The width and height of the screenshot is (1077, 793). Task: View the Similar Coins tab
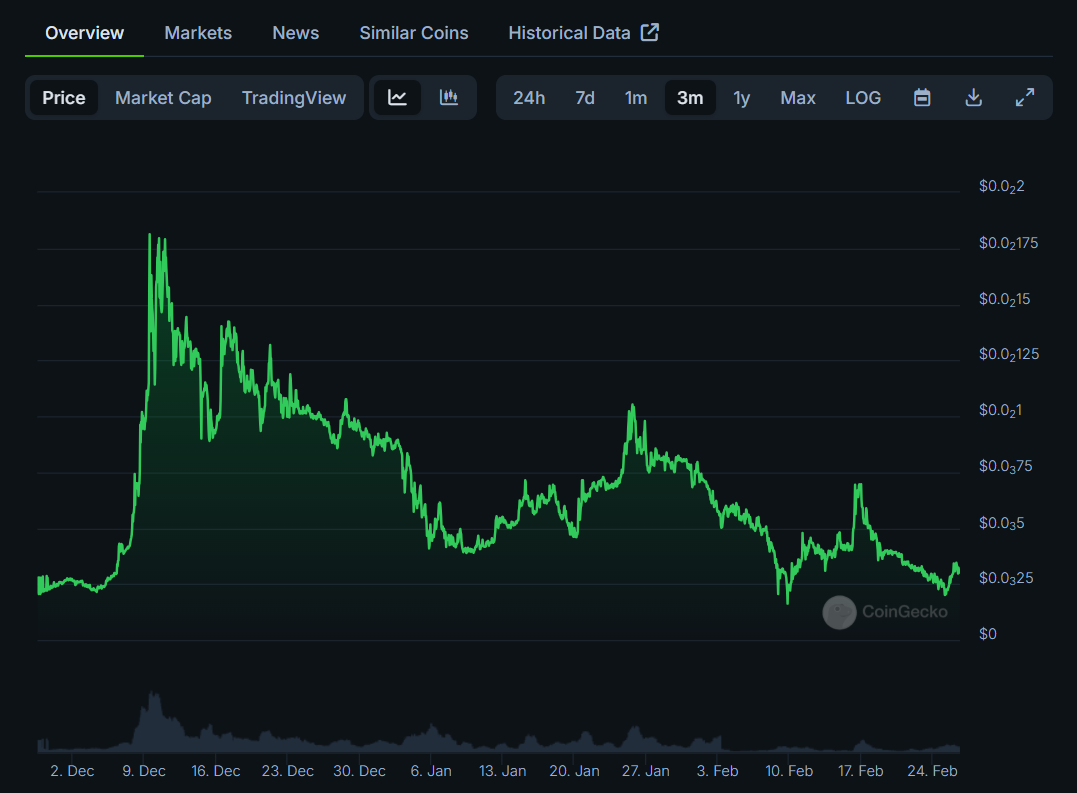(x=413, y=33)
